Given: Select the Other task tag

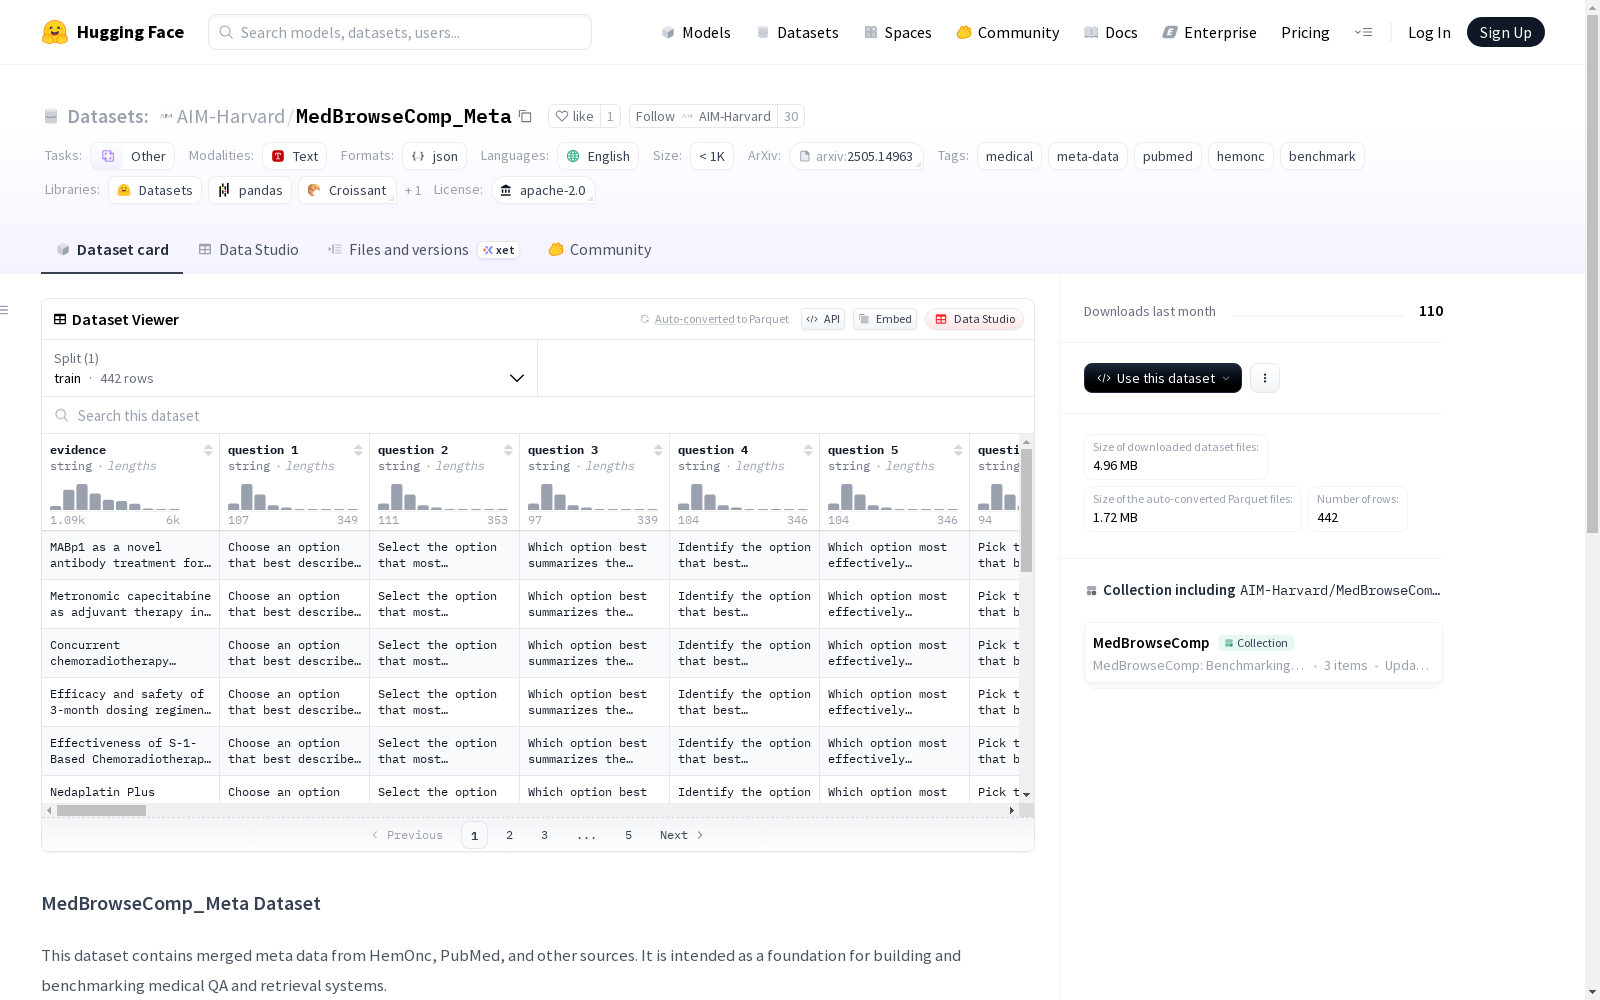Looking at the screenshot, I should click(133, 156).
